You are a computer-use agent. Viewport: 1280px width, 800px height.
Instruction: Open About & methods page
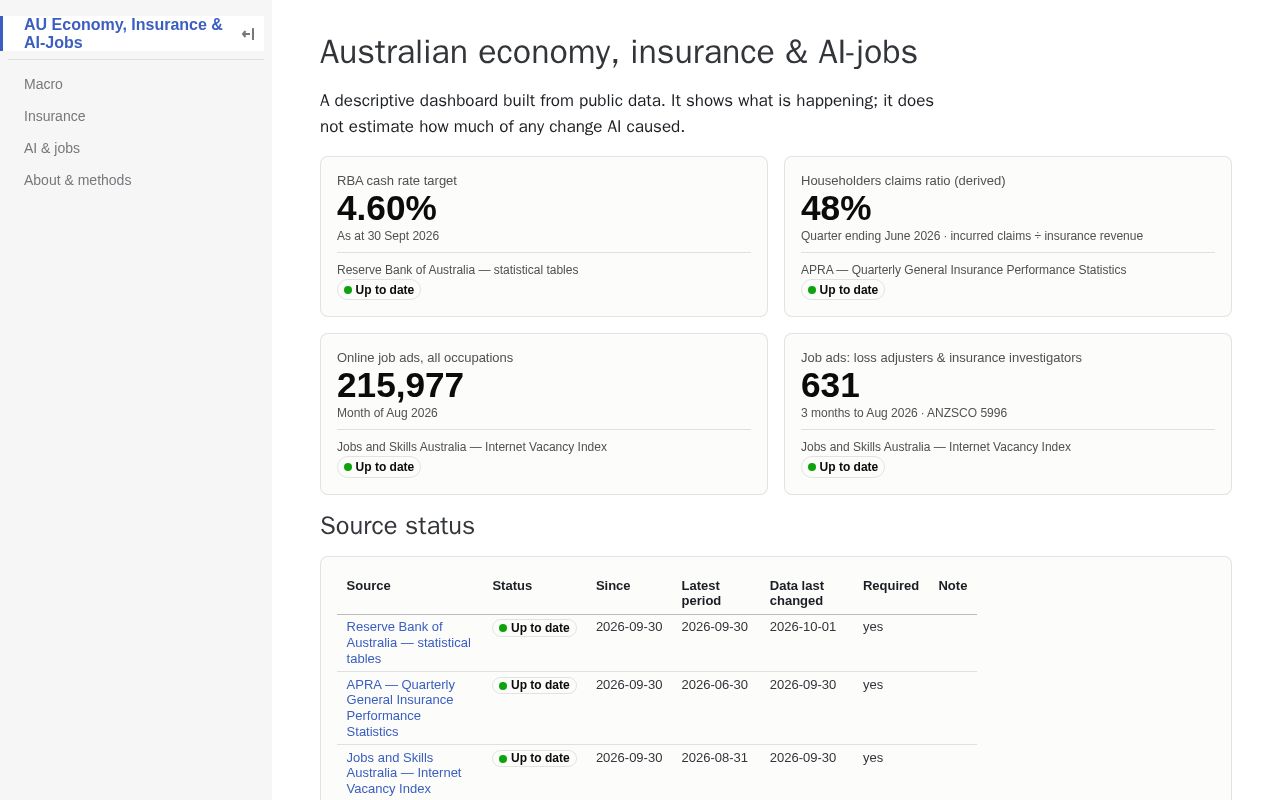point(78,180)
